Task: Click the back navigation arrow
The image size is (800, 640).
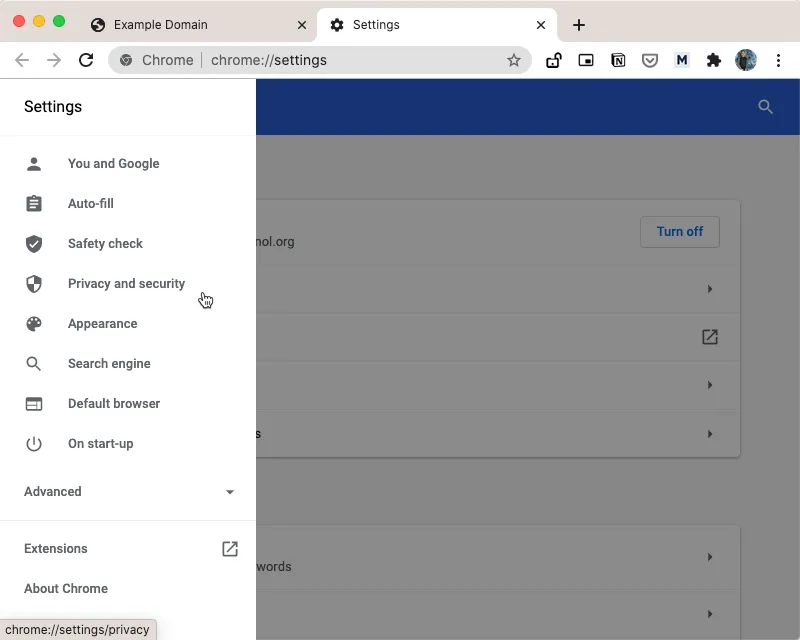Action: [22, 60]
